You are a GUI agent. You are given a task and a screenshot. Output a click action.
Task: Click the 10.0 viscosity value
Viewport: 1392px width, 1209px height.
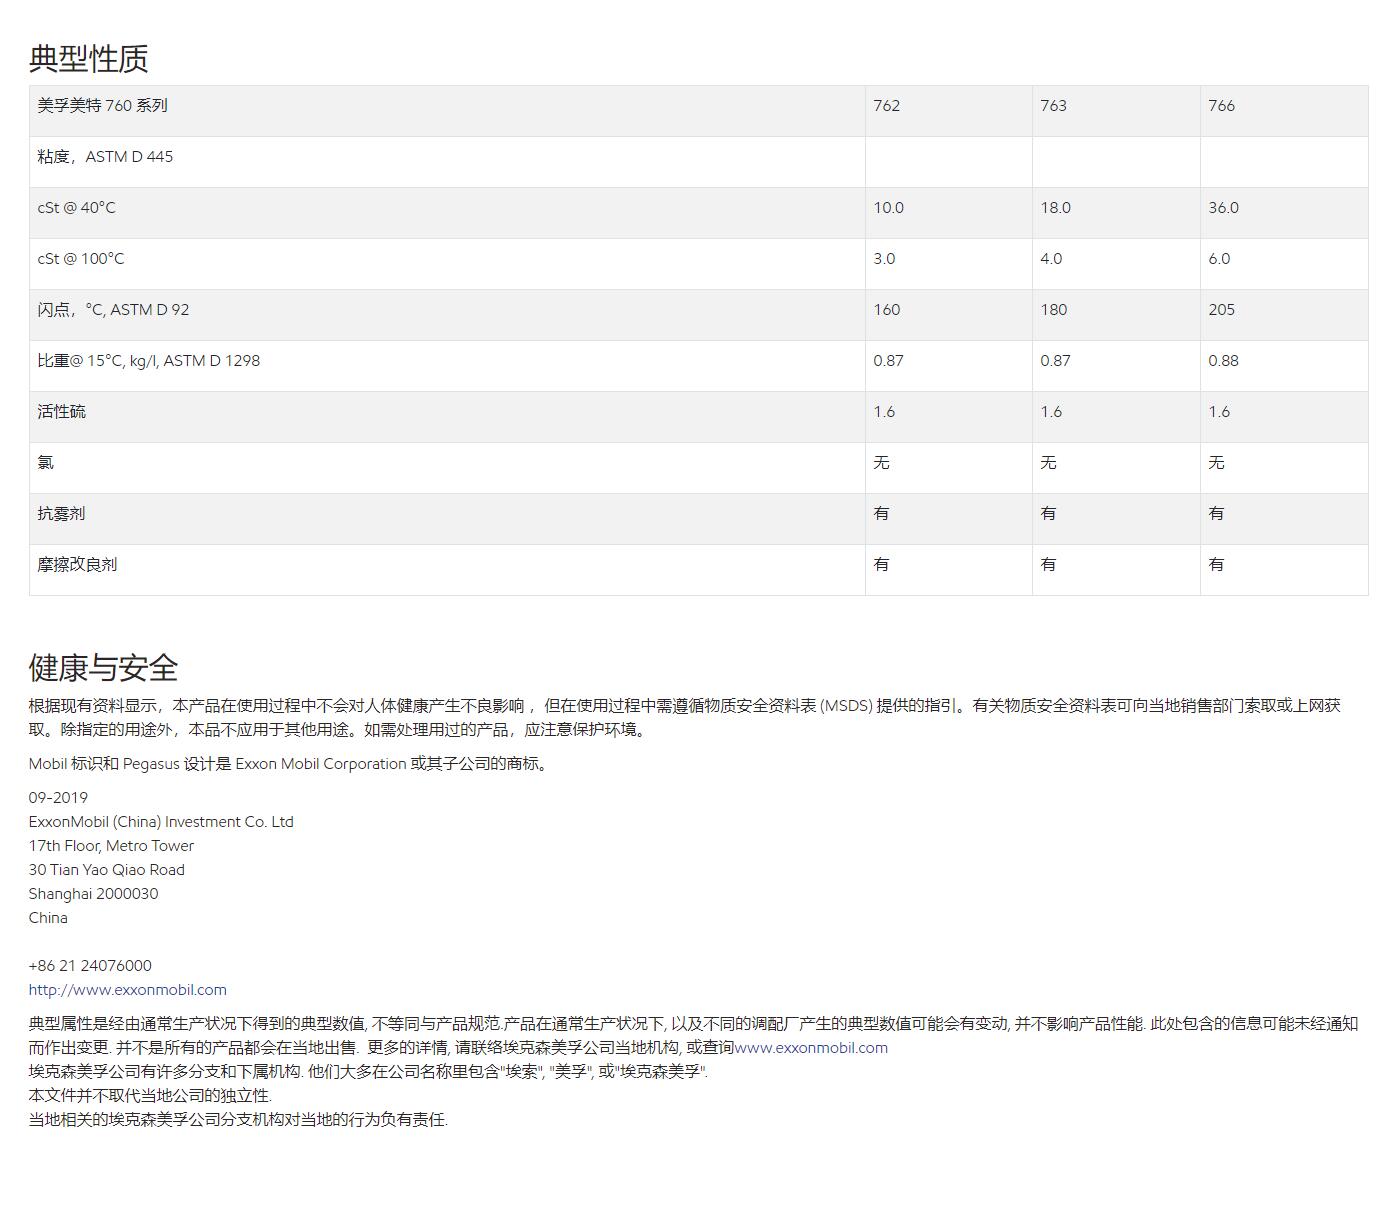click(x=889, y=208)
